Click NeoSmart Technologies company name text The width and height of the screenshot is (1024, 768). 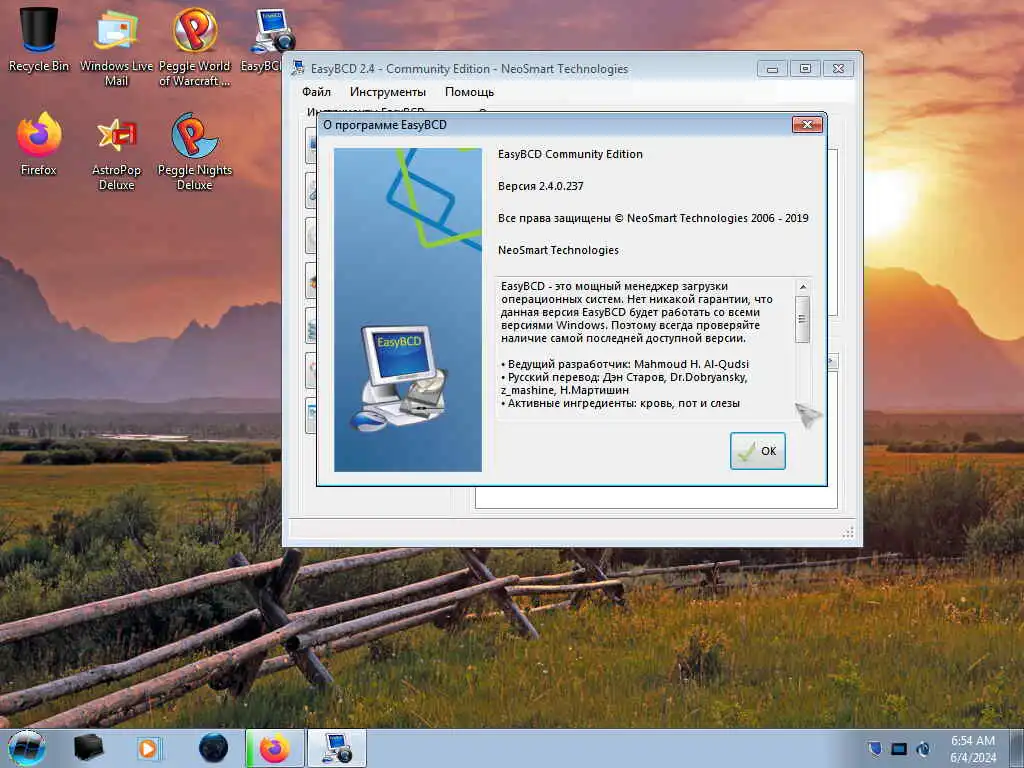point(558,250)
